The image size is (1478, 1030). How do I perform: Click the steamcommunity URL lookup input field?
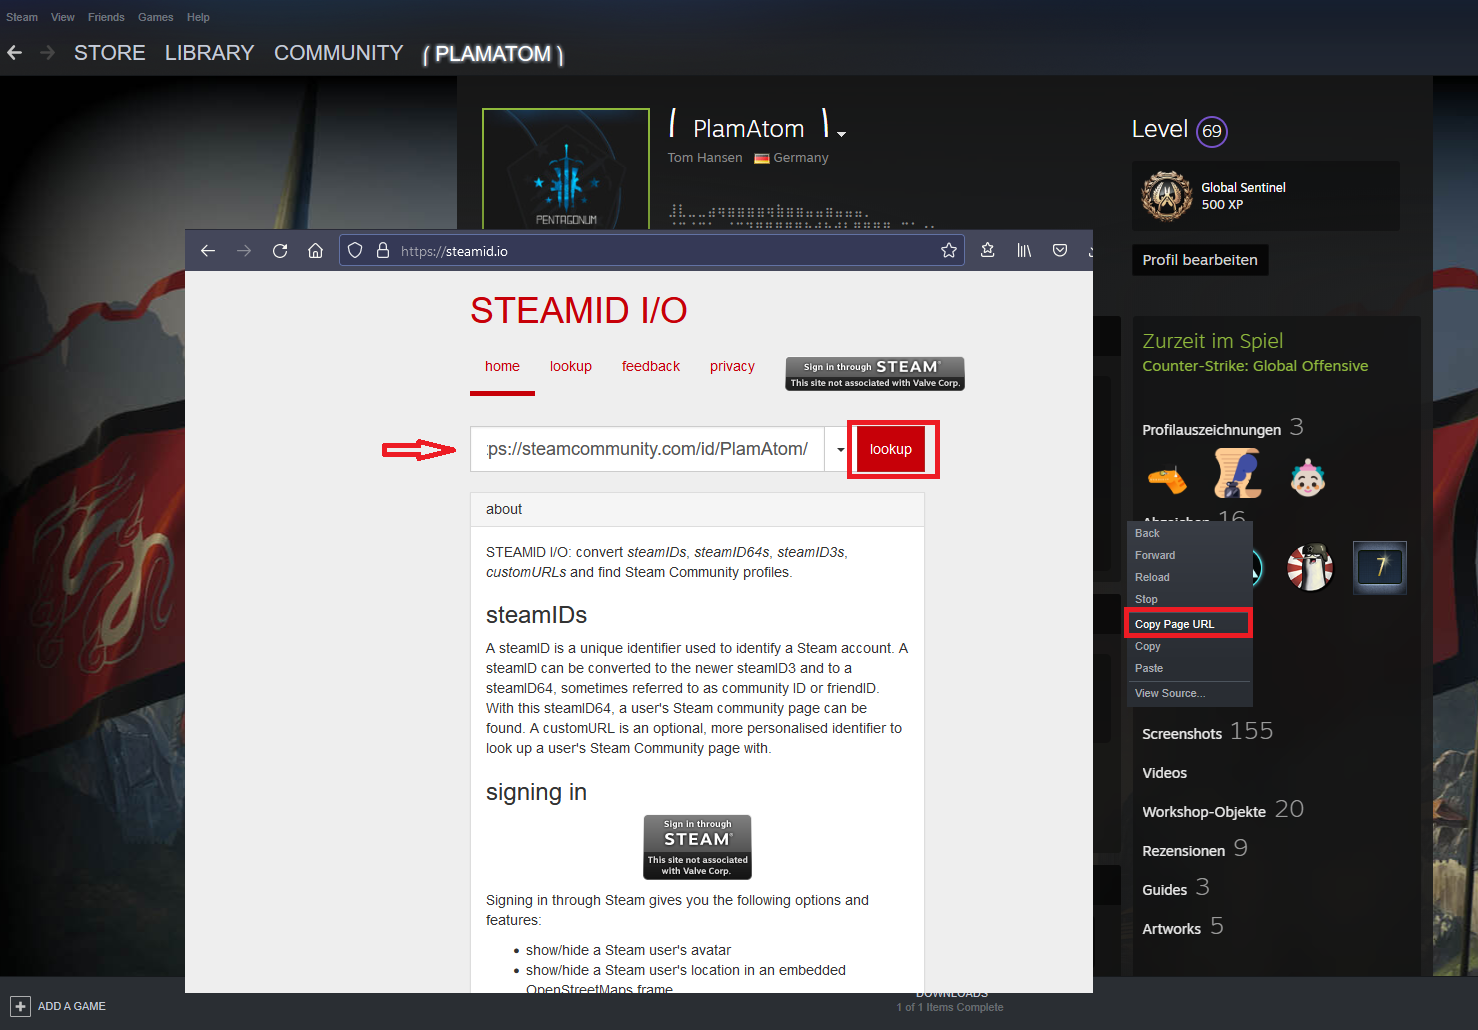click(647, 449)
